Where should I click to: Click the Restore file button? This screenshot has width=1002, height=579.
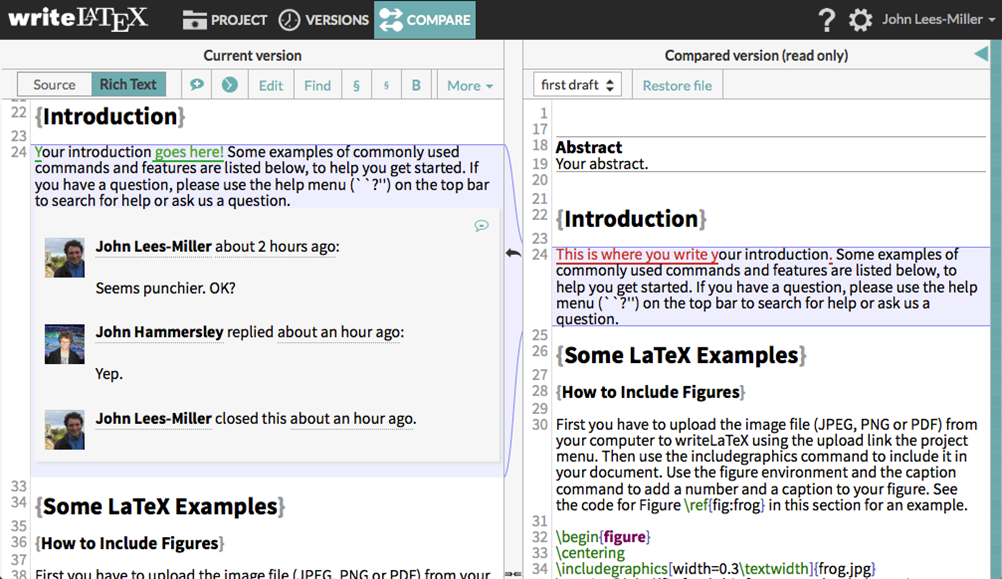(677, 85)
